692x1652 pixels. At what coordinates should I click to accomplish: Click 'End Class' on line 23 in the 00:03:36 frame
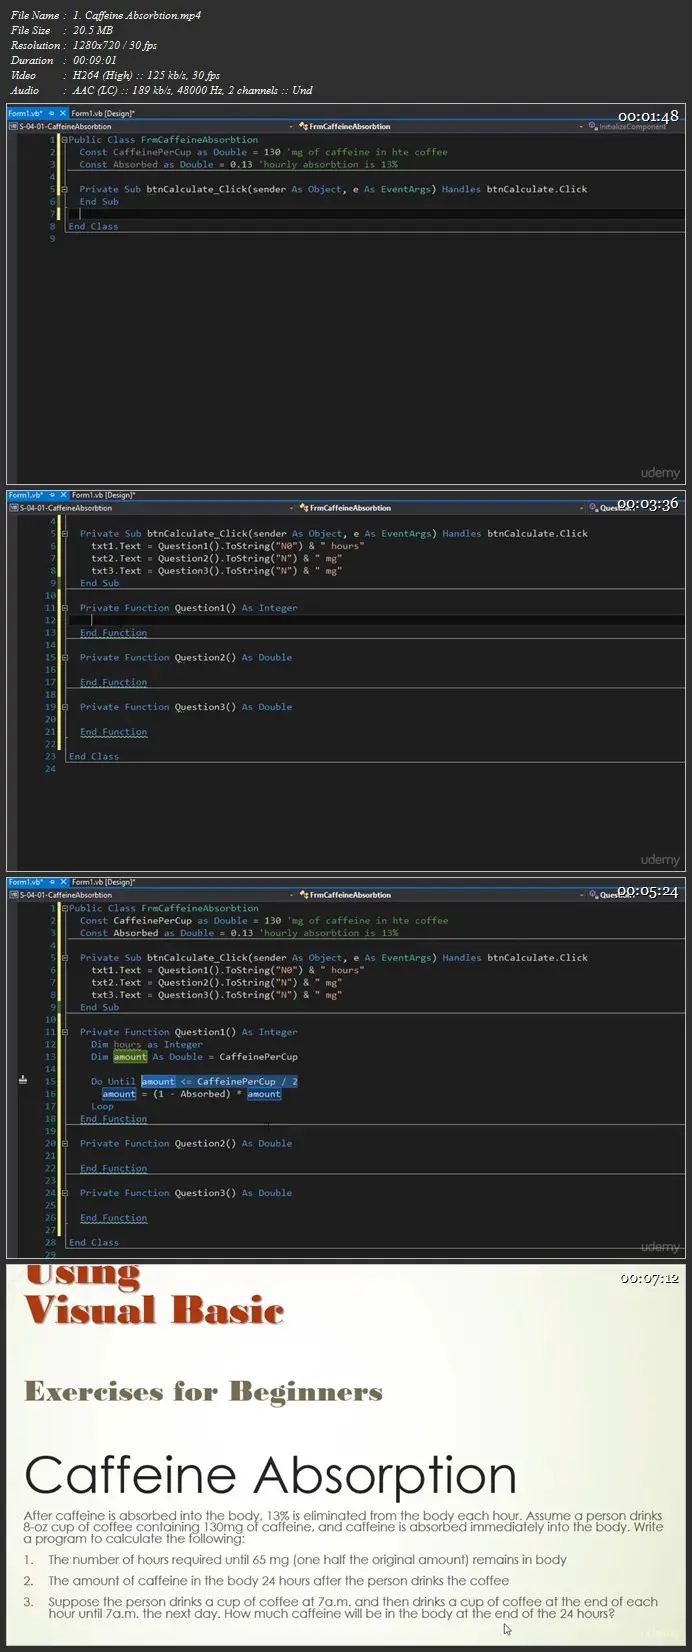pyautogui.click(x=93, y=756)
